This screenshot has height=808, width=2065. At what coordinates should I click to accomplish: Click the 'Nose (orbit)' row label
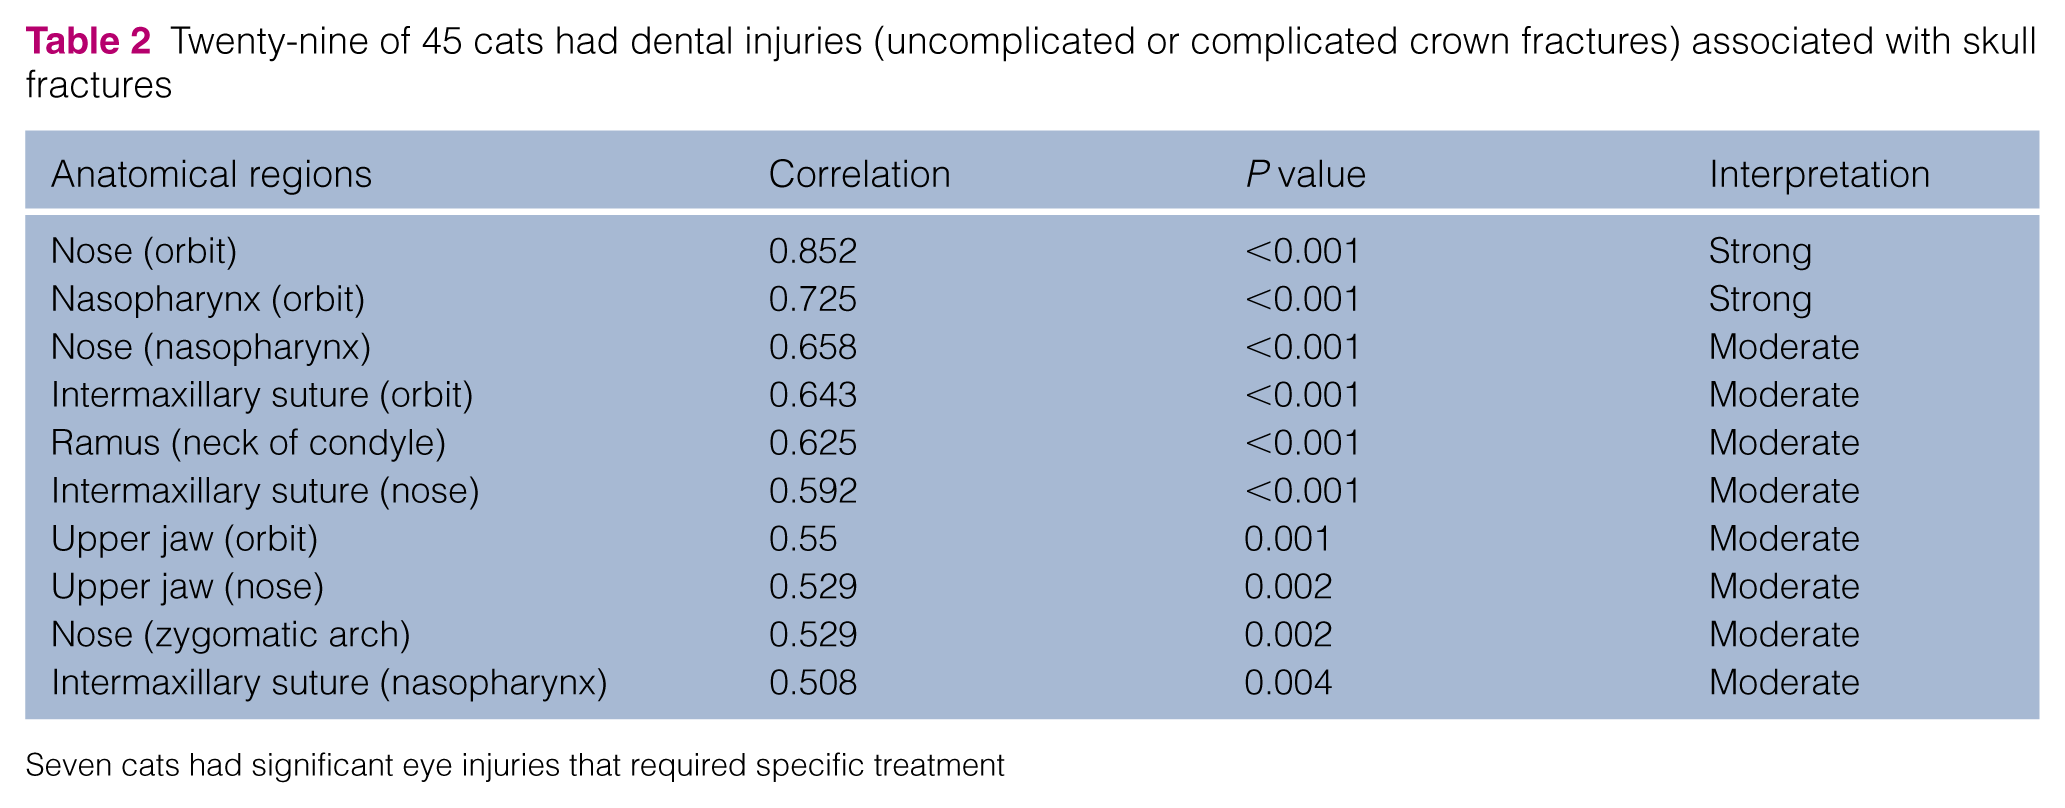pos(144,251)
